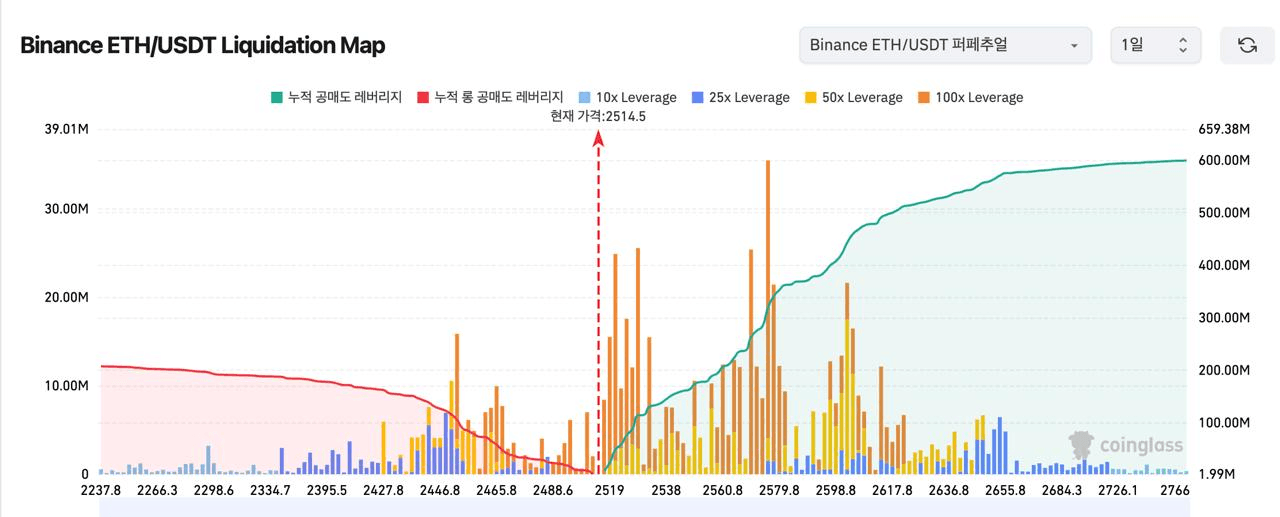Click the 2766 x-axis price label
1280x517 pixels.
pos(1175,490)
